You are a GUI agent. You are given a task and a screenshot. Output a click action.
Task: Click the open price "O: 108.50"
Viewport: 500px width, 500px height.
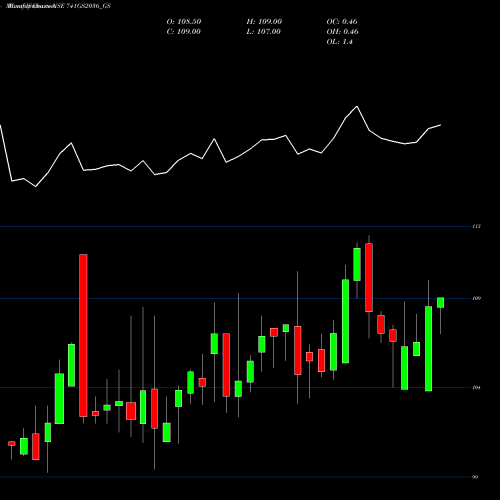tap(184, 22)
